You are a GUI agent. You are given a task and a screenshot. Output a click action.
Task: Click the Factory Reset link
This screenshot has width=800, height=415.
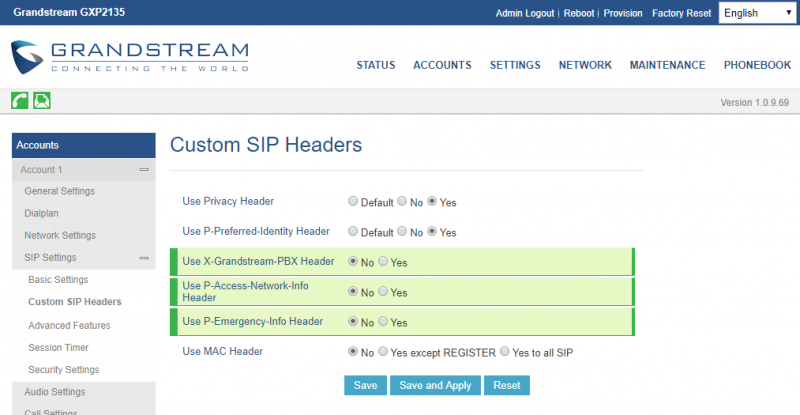[x=681, y=13]
